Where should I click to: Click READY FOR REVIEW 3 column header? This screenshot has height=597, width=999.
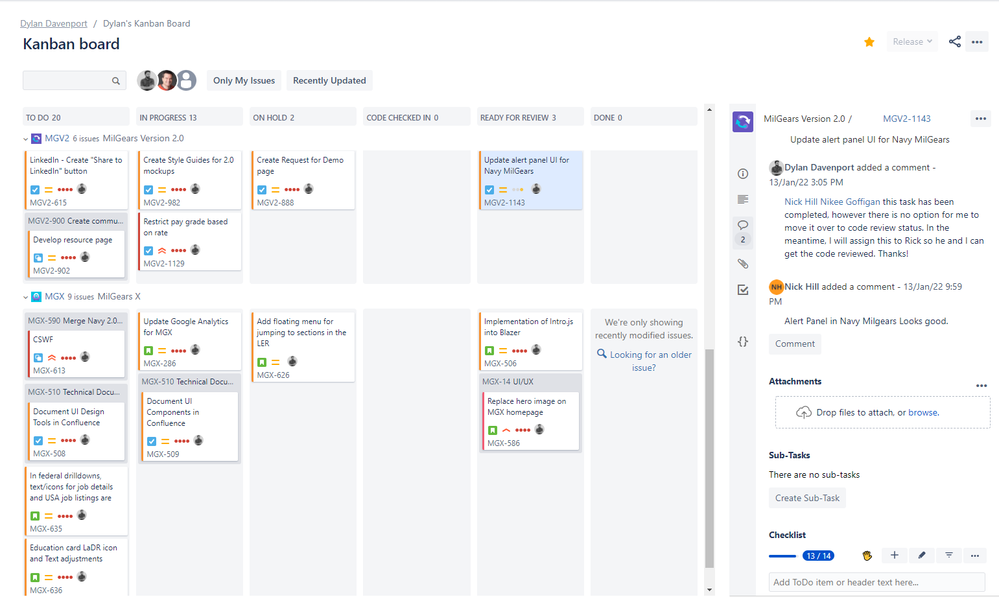[x=530, y=117]
